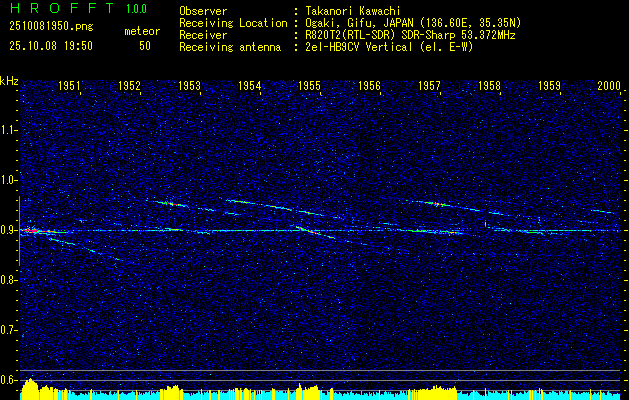629x400 pixels.
Task: Click the red meteor echo near 1957
Action: 439,205
